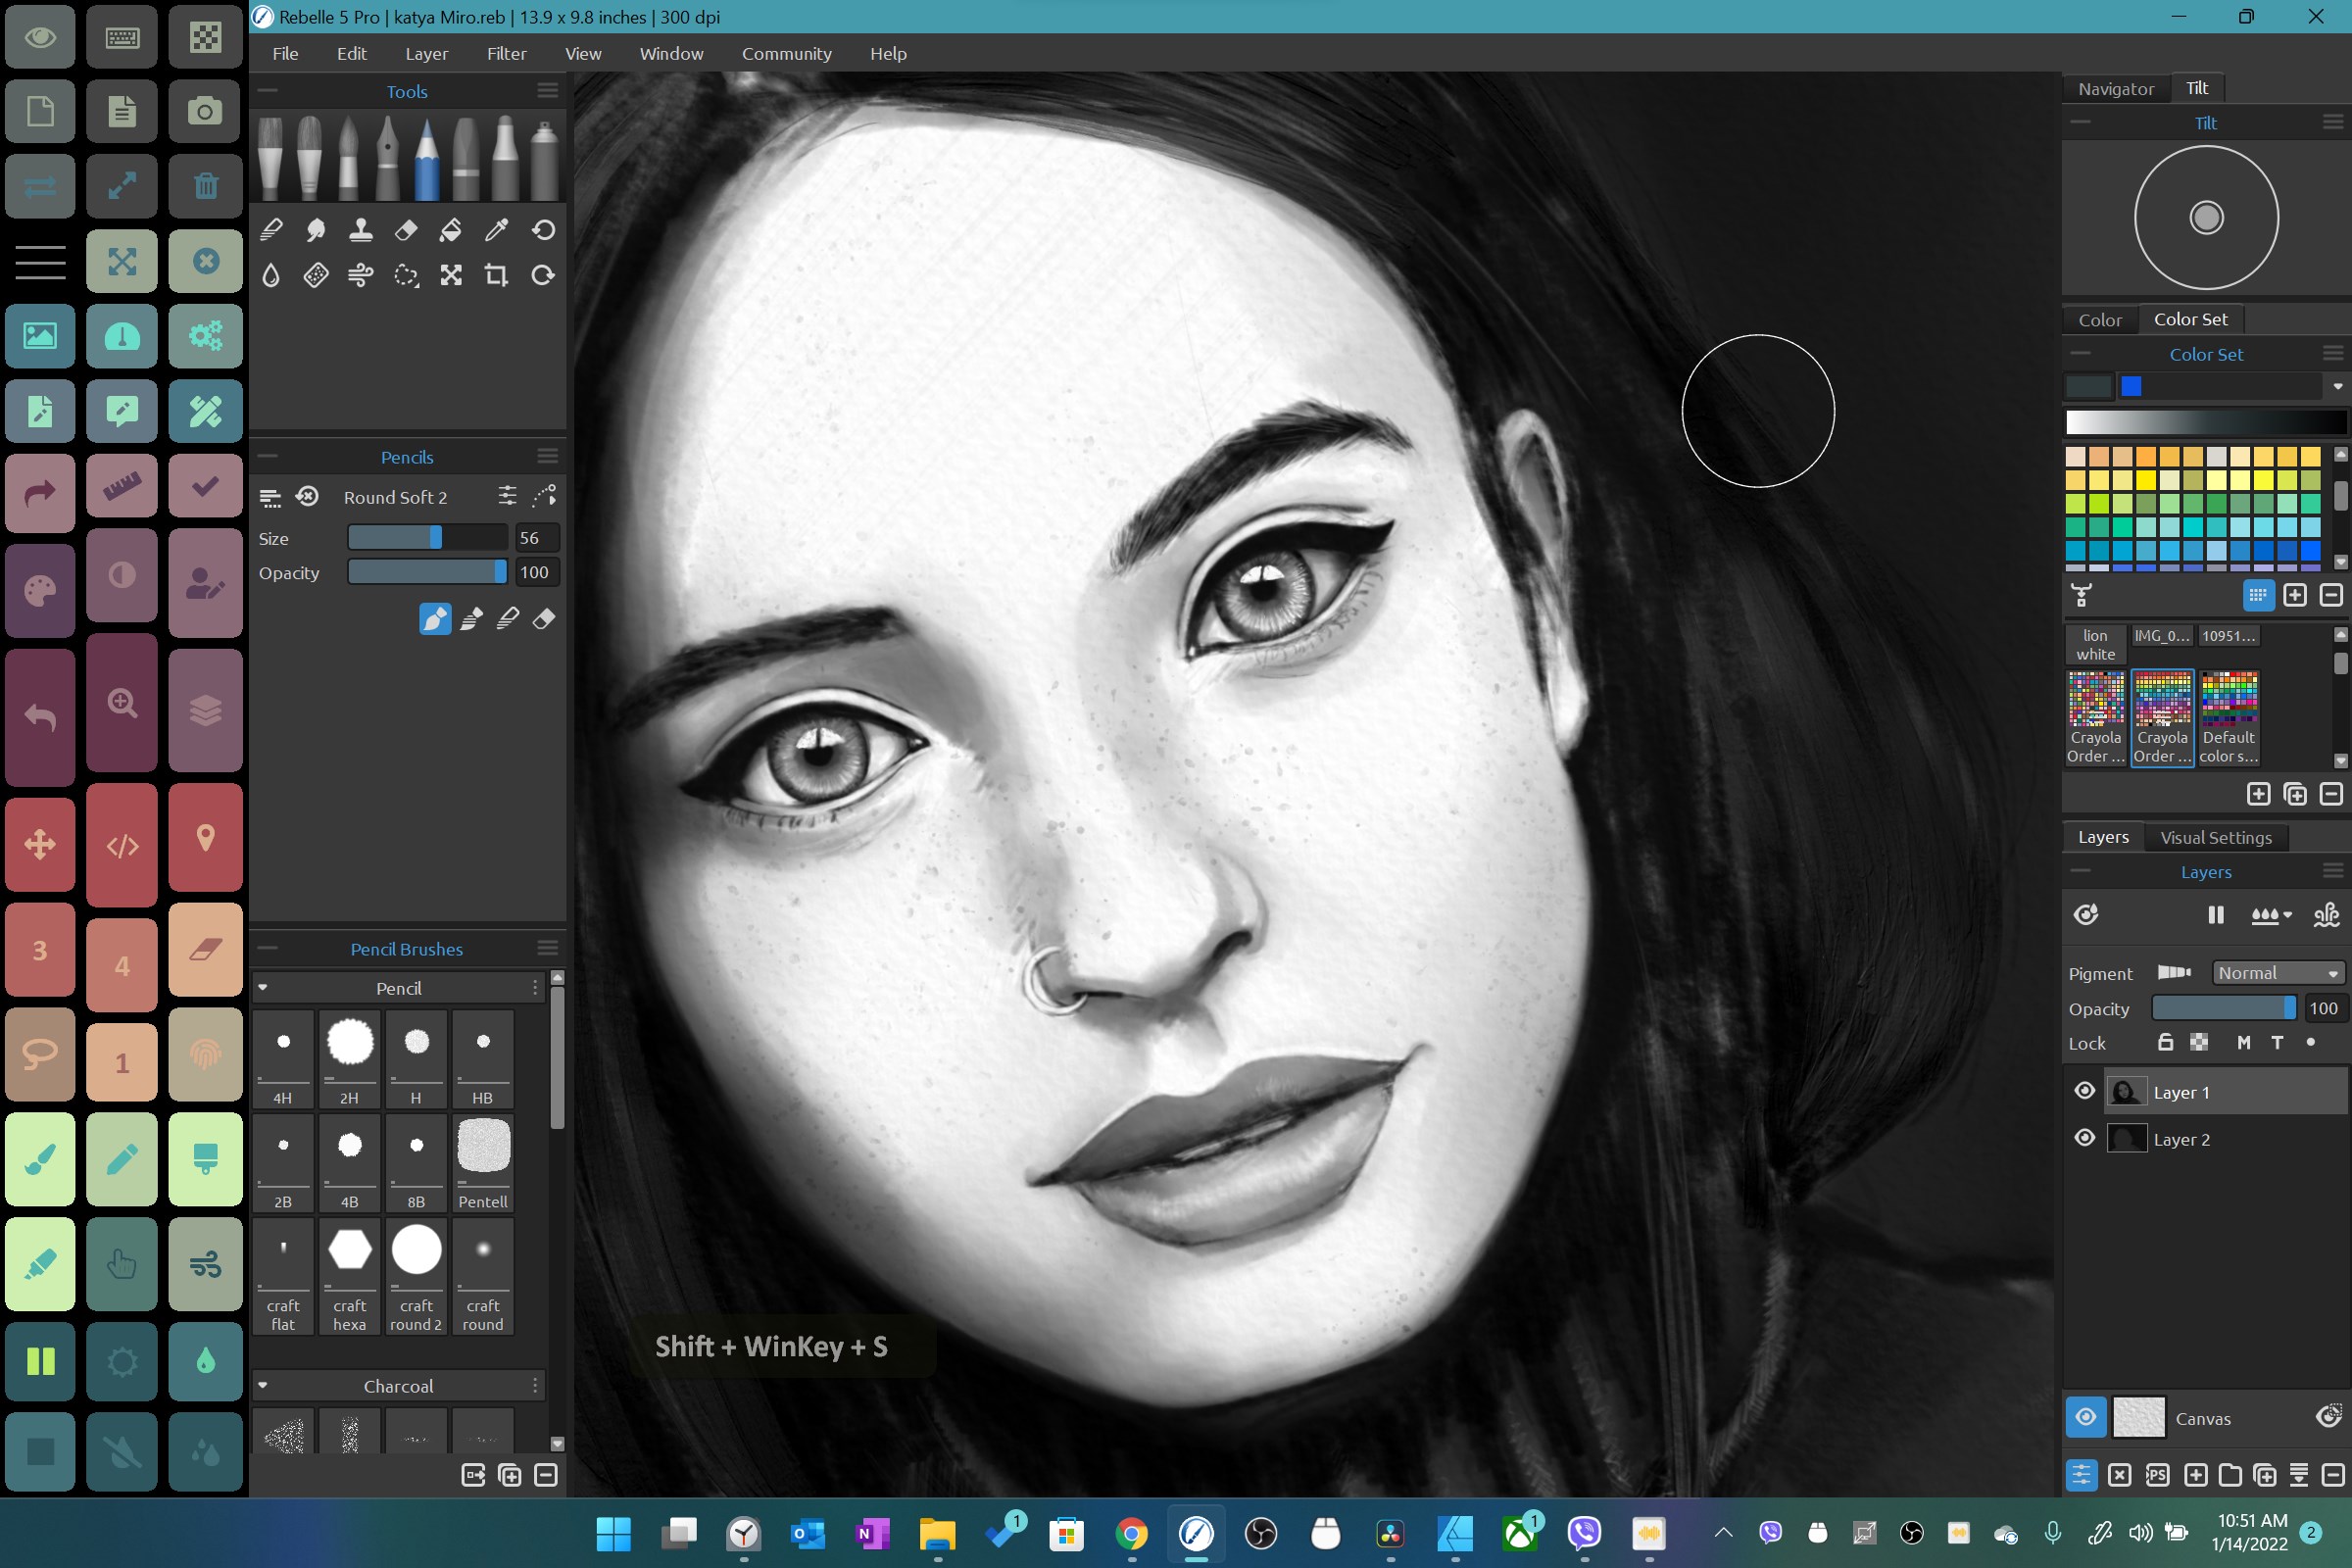Select the Fill bucket tool
Viewport: 2352px width, 1568px height.
pyautogui.click(x=451, y=230)
